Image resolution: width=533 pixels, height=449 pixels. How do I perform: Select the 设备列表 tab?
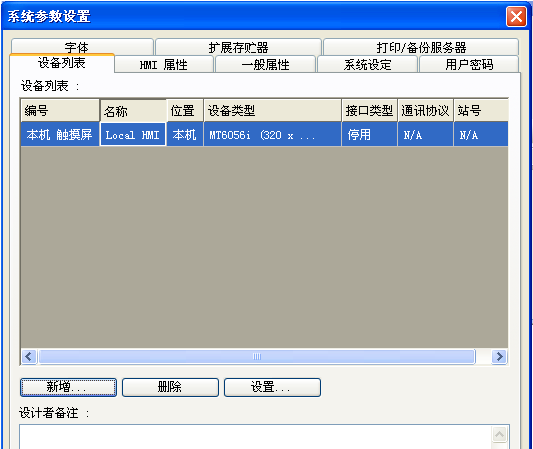[x=62, y=63]
